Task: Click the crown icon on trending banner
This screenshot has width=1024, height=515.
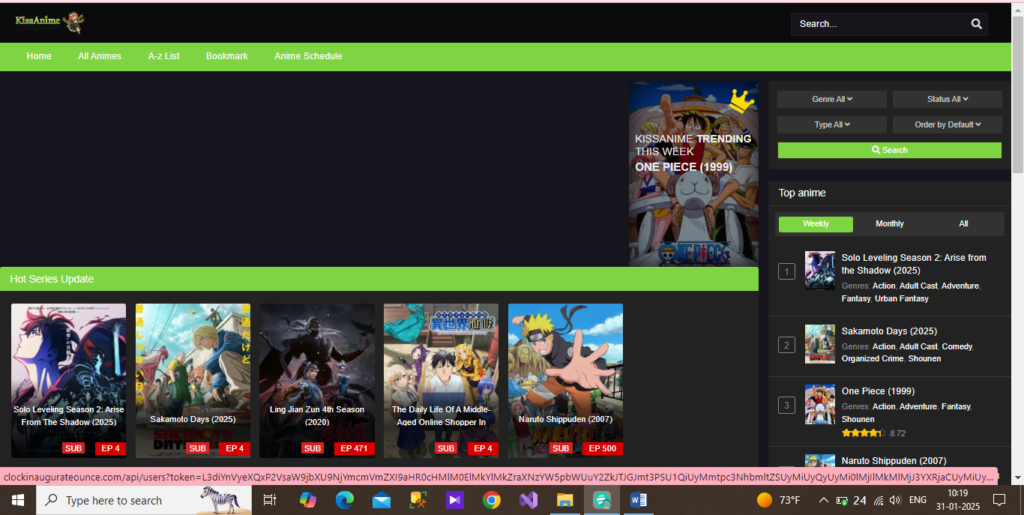Action: [741, 101]
